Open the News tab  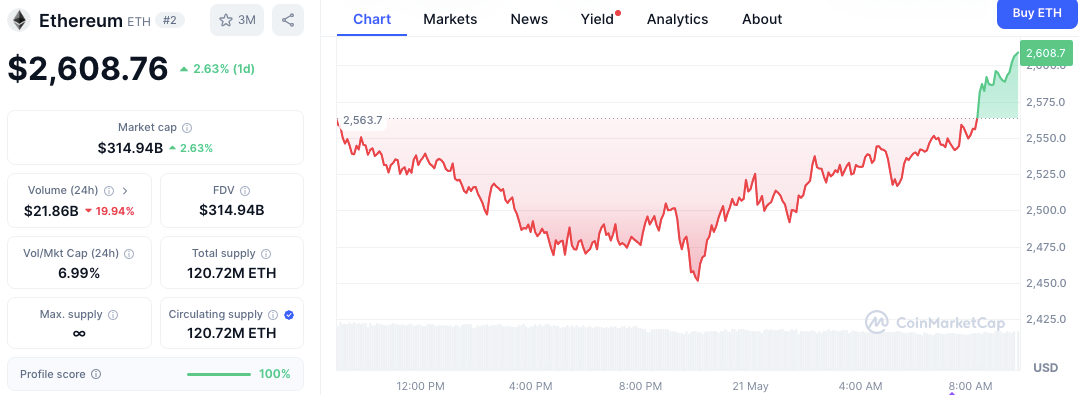pyautogui.click(x=529, y=19)
